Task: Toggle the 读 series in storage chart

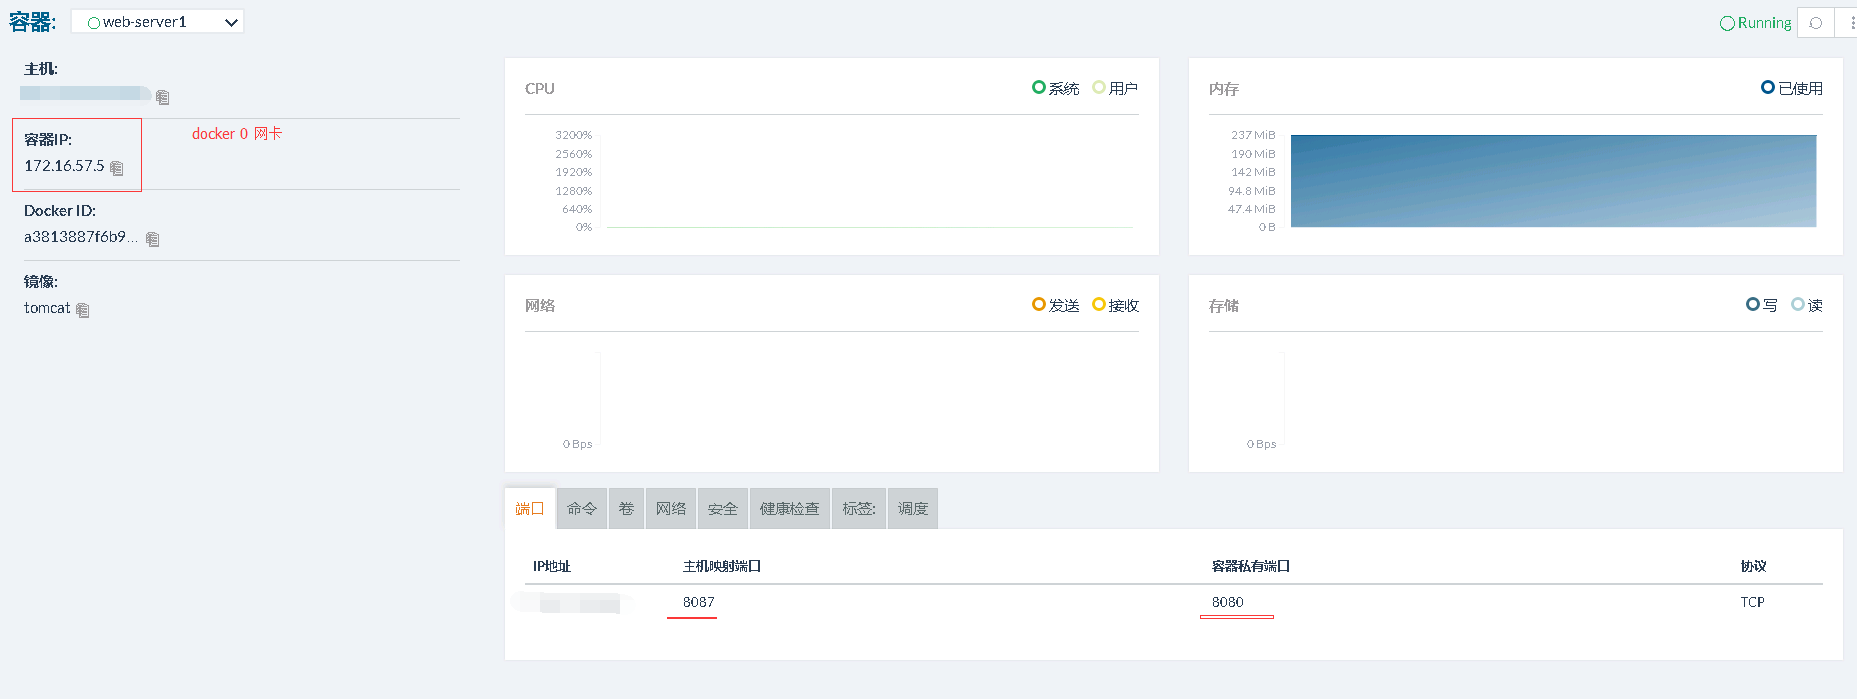Action: point(1807,305)
